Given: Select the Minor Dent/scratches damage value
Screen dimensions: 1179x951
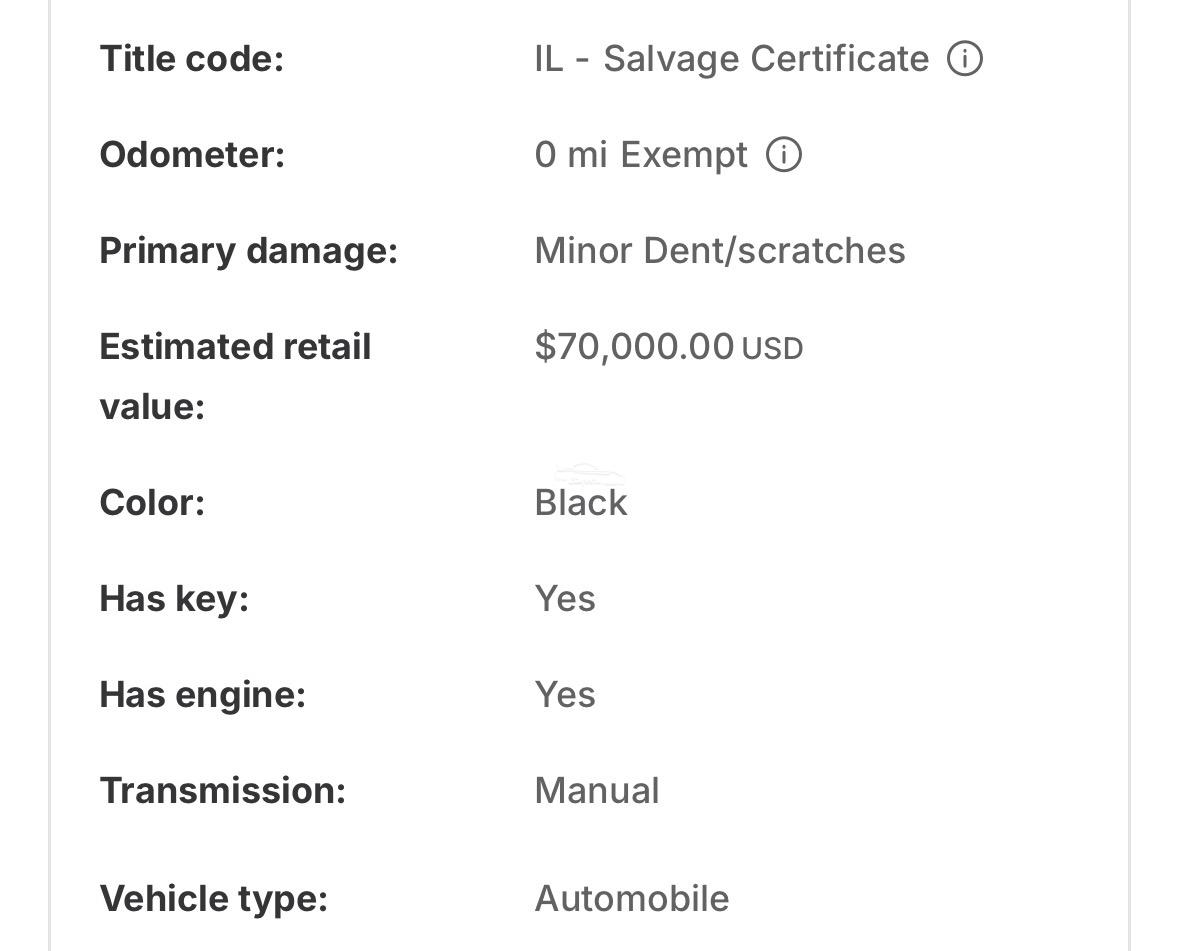Looking at the screenshot, I should (x=720, y=250).
